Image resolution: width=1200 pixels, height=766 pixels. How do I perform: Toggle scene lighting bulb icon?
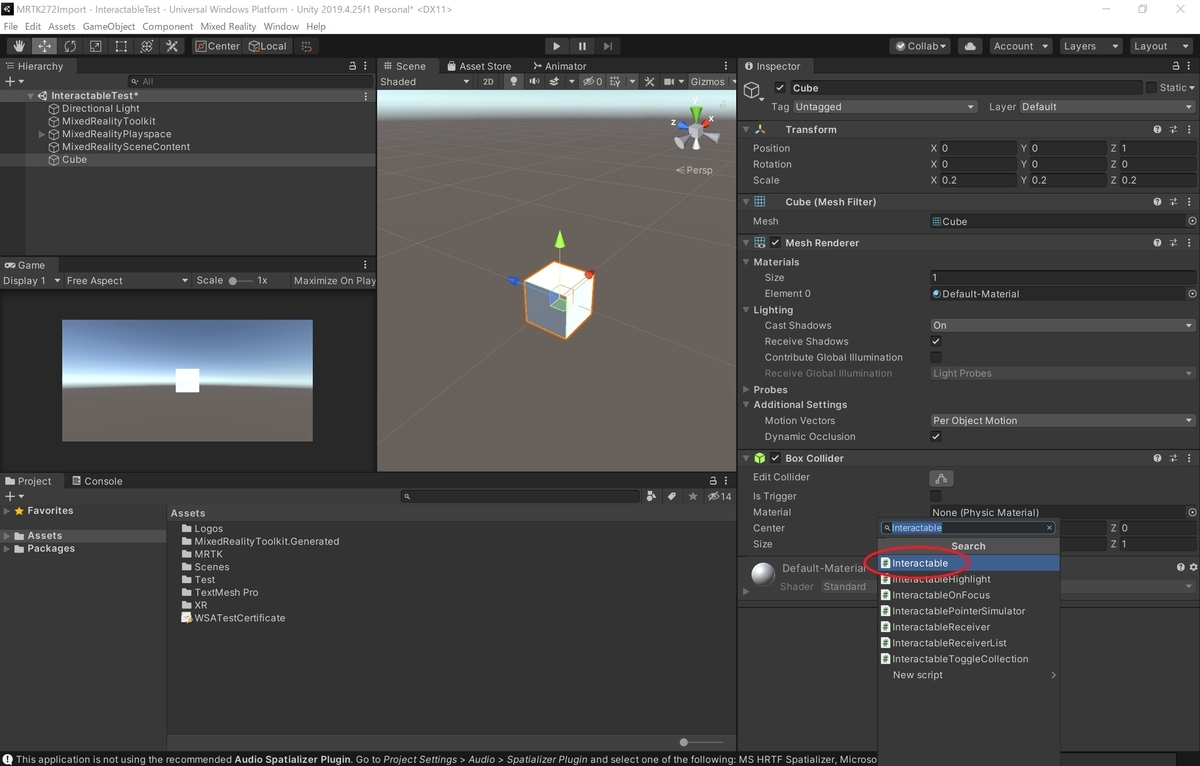(x=515, y=82)
